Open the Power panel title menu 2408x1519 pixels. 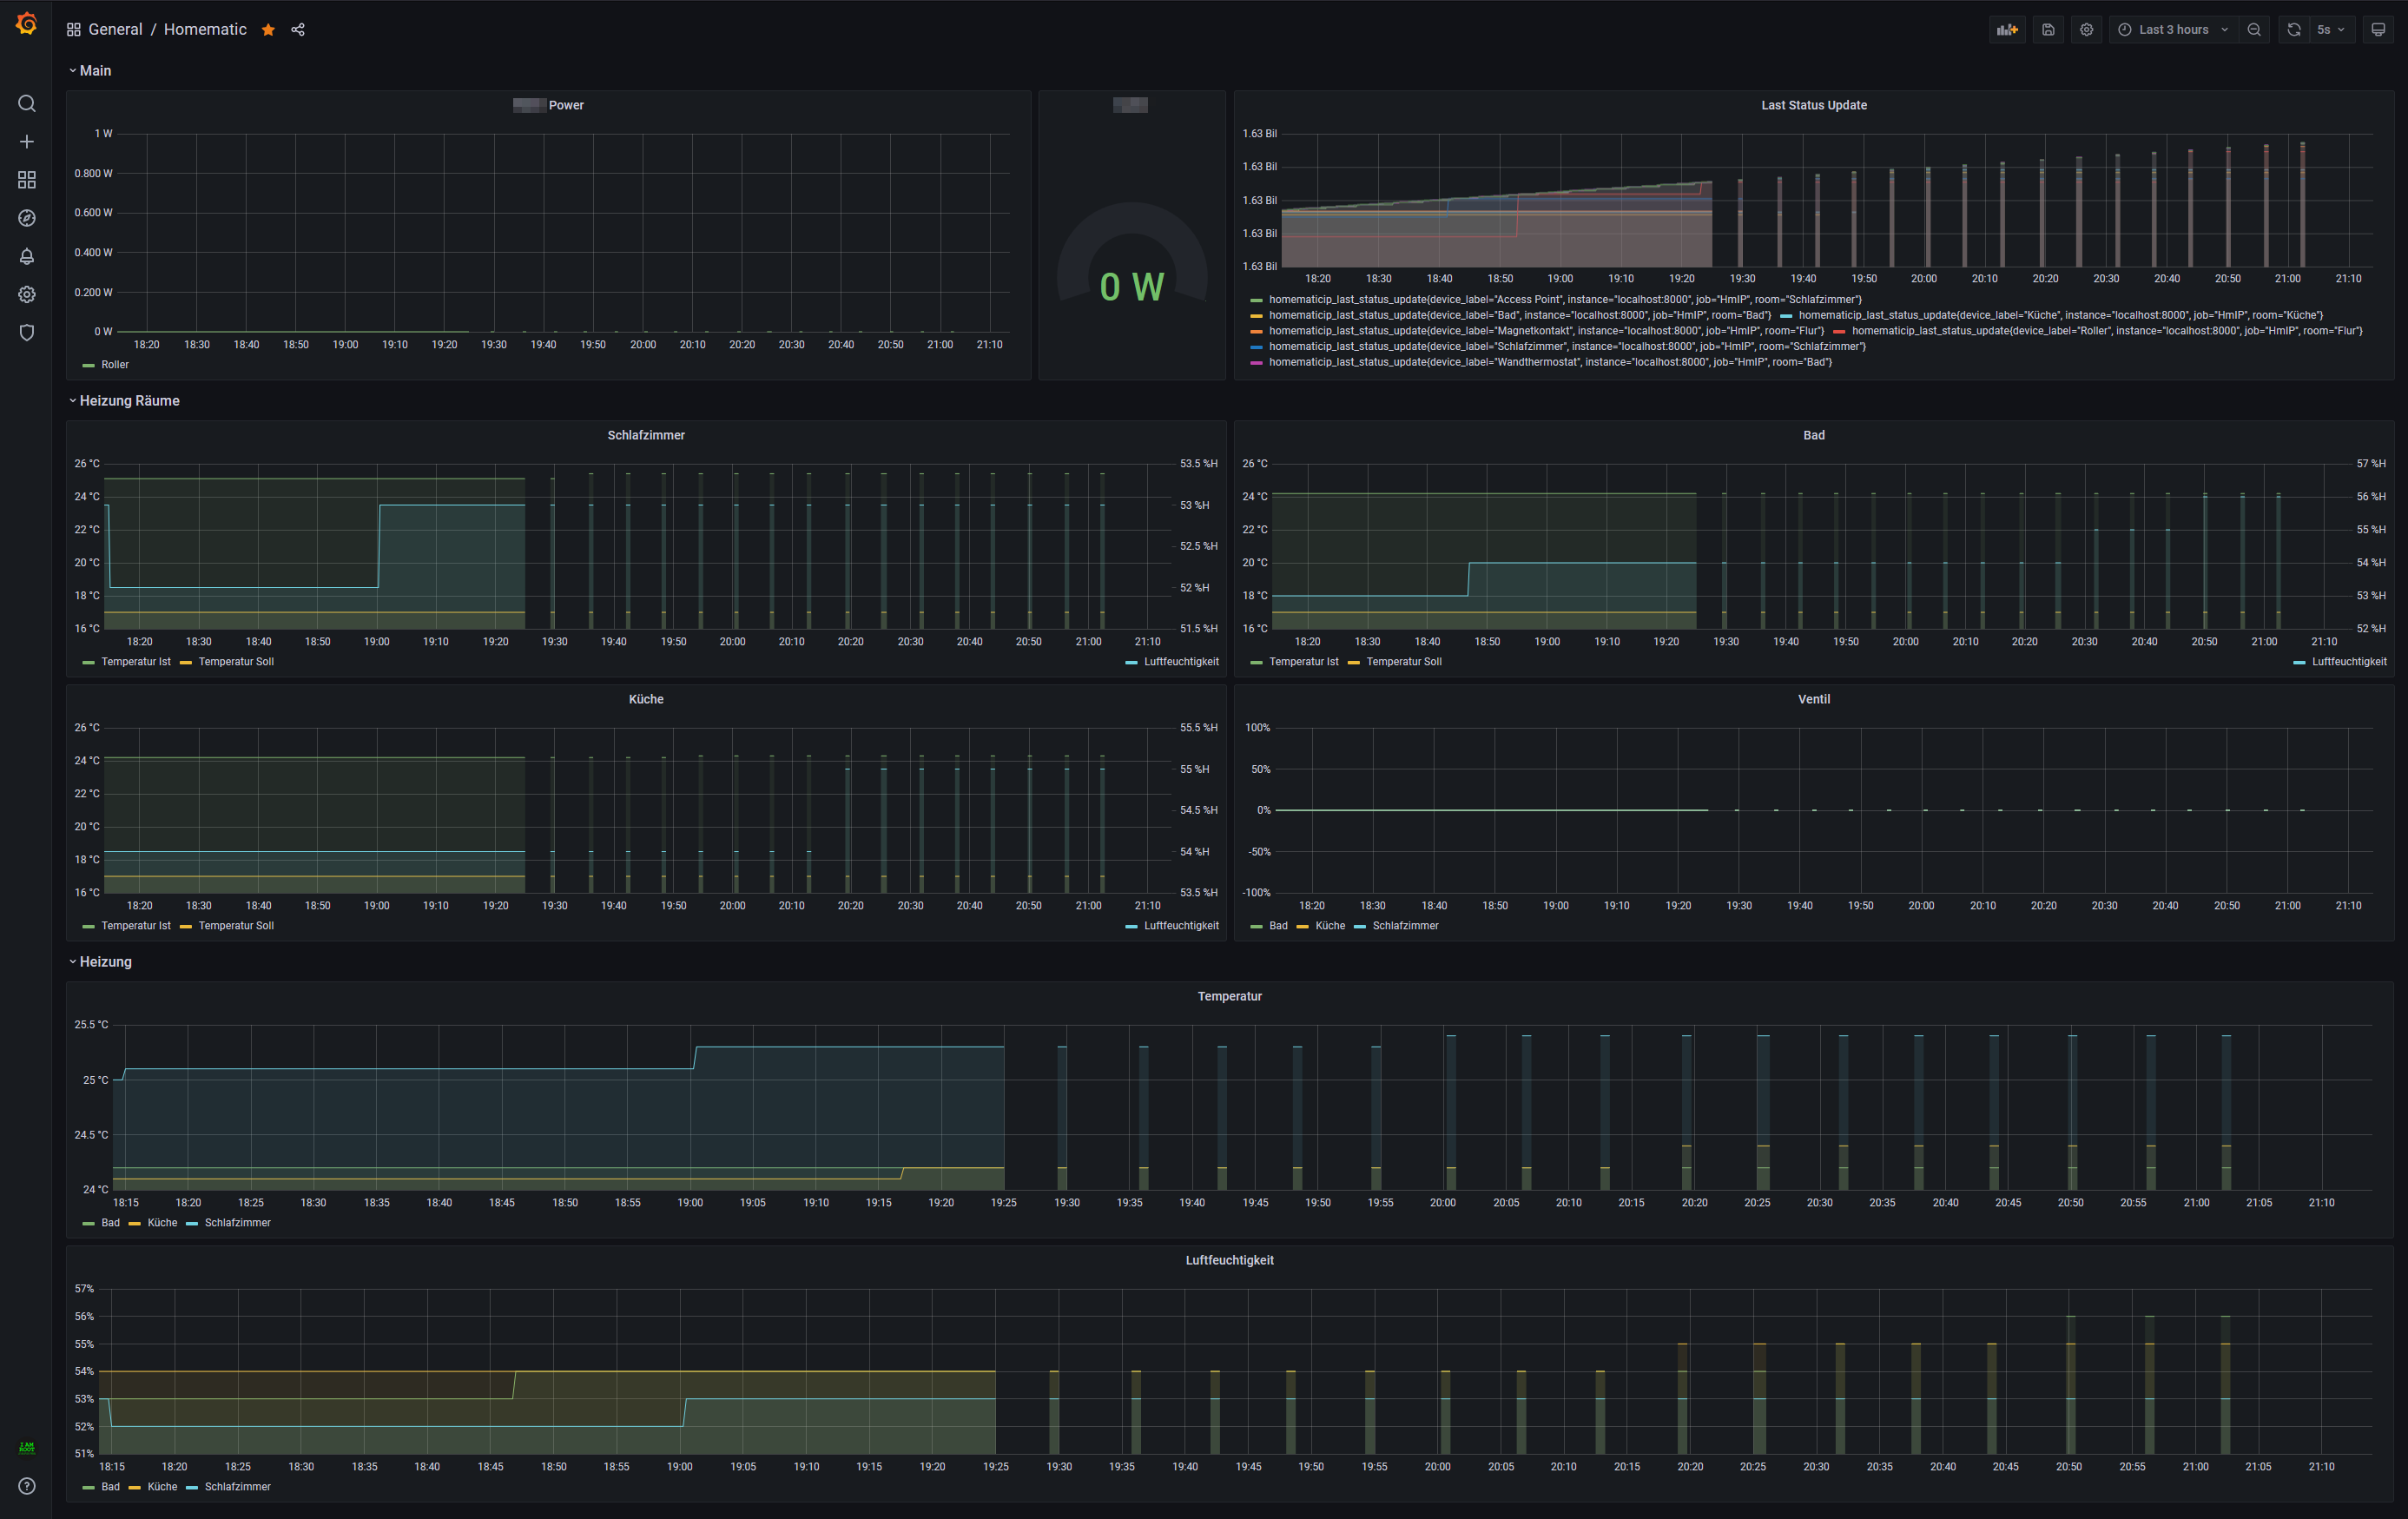point(549,105)
